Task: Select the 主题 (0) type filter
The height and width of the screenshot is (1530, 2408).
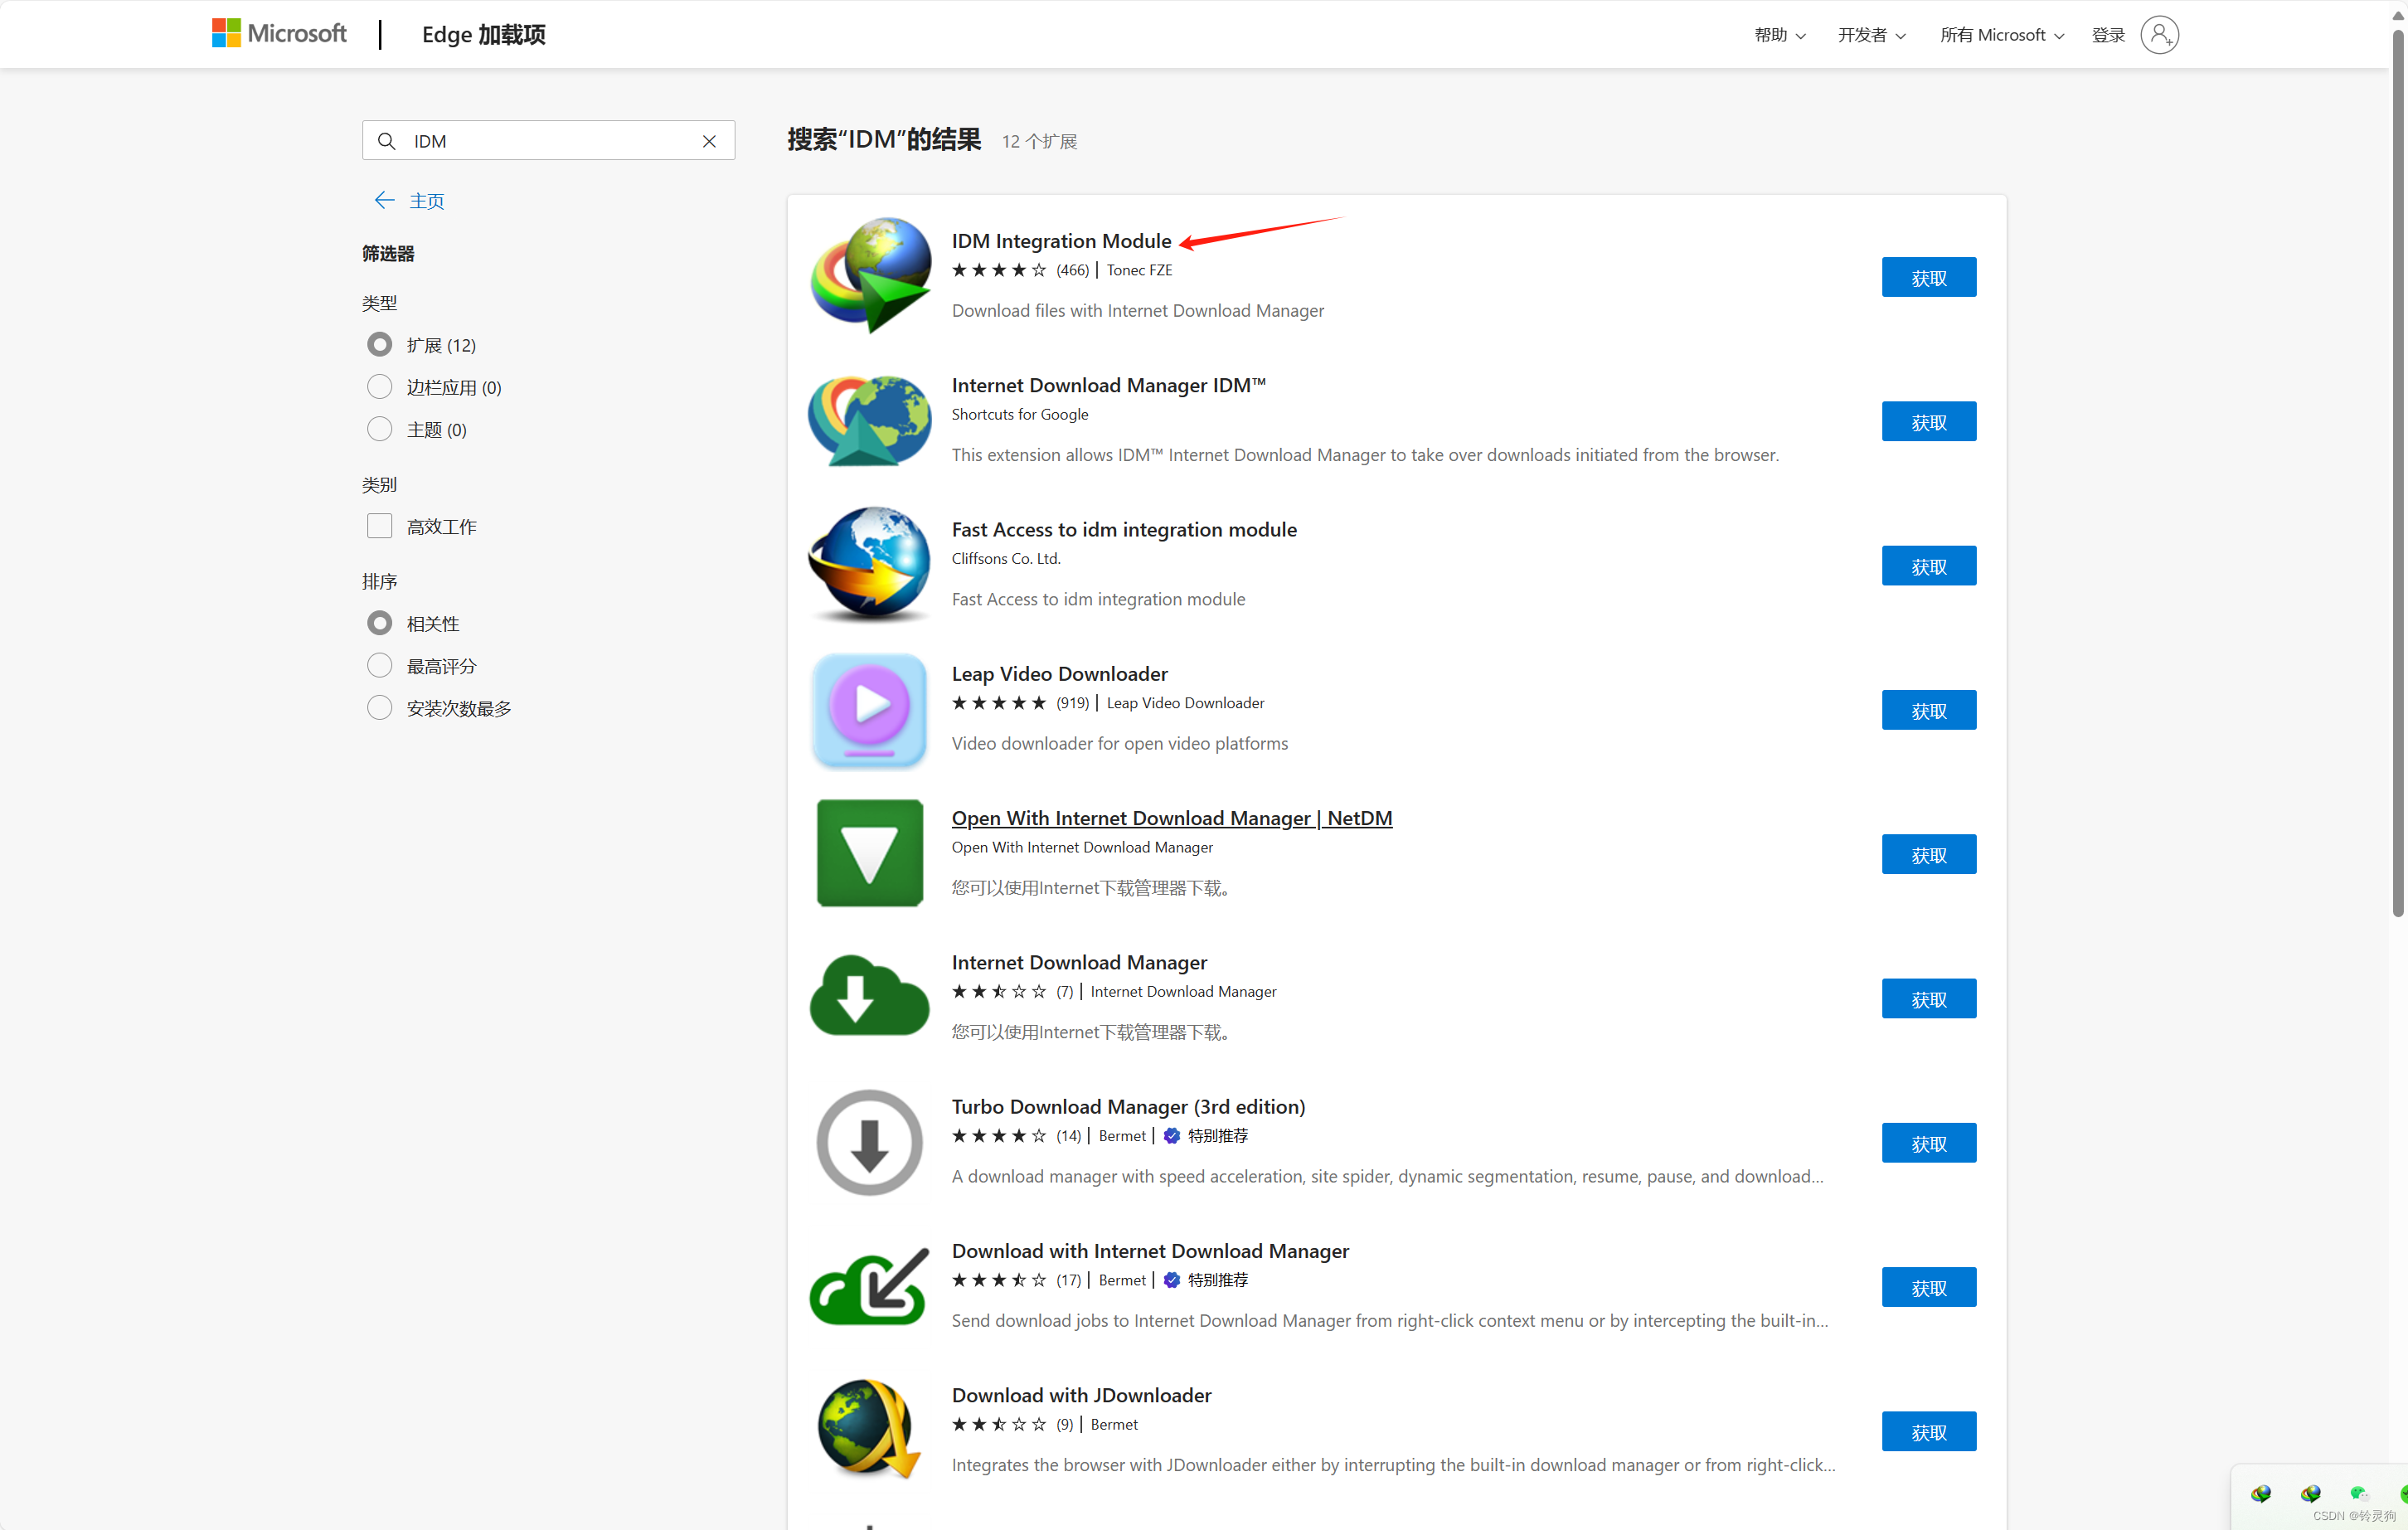Action: point(380,429)
